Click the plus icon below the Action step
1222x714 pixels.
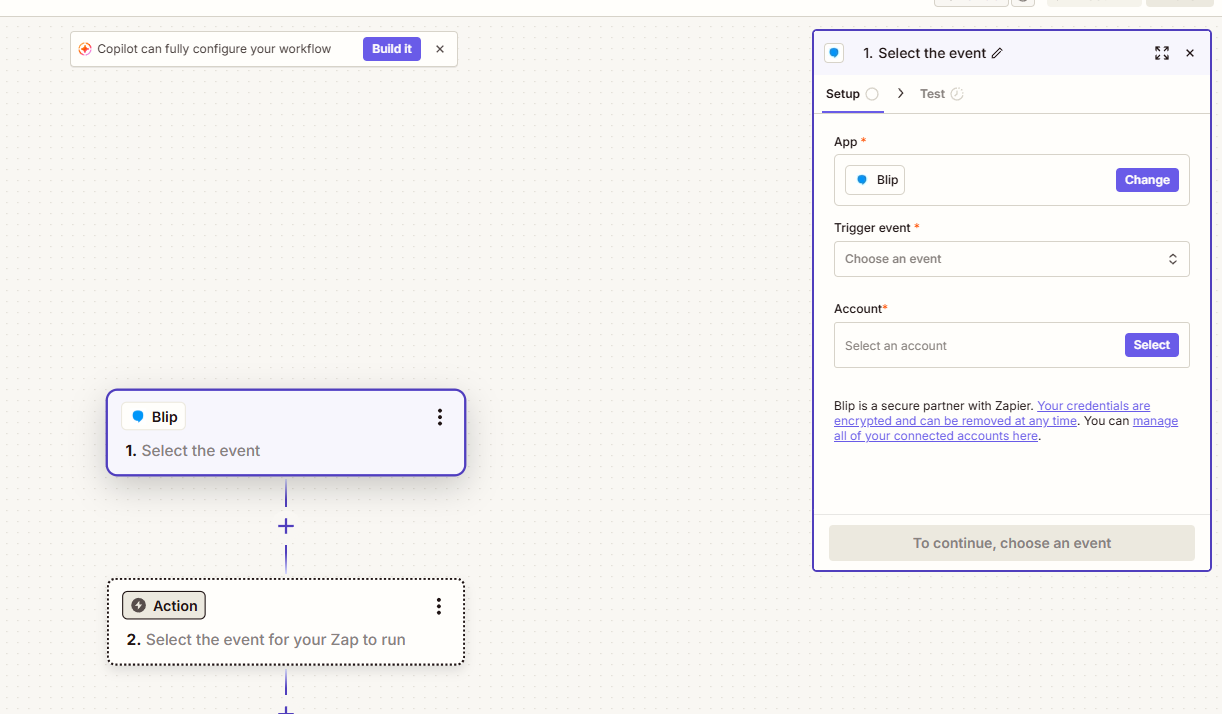tap(286, 709)
